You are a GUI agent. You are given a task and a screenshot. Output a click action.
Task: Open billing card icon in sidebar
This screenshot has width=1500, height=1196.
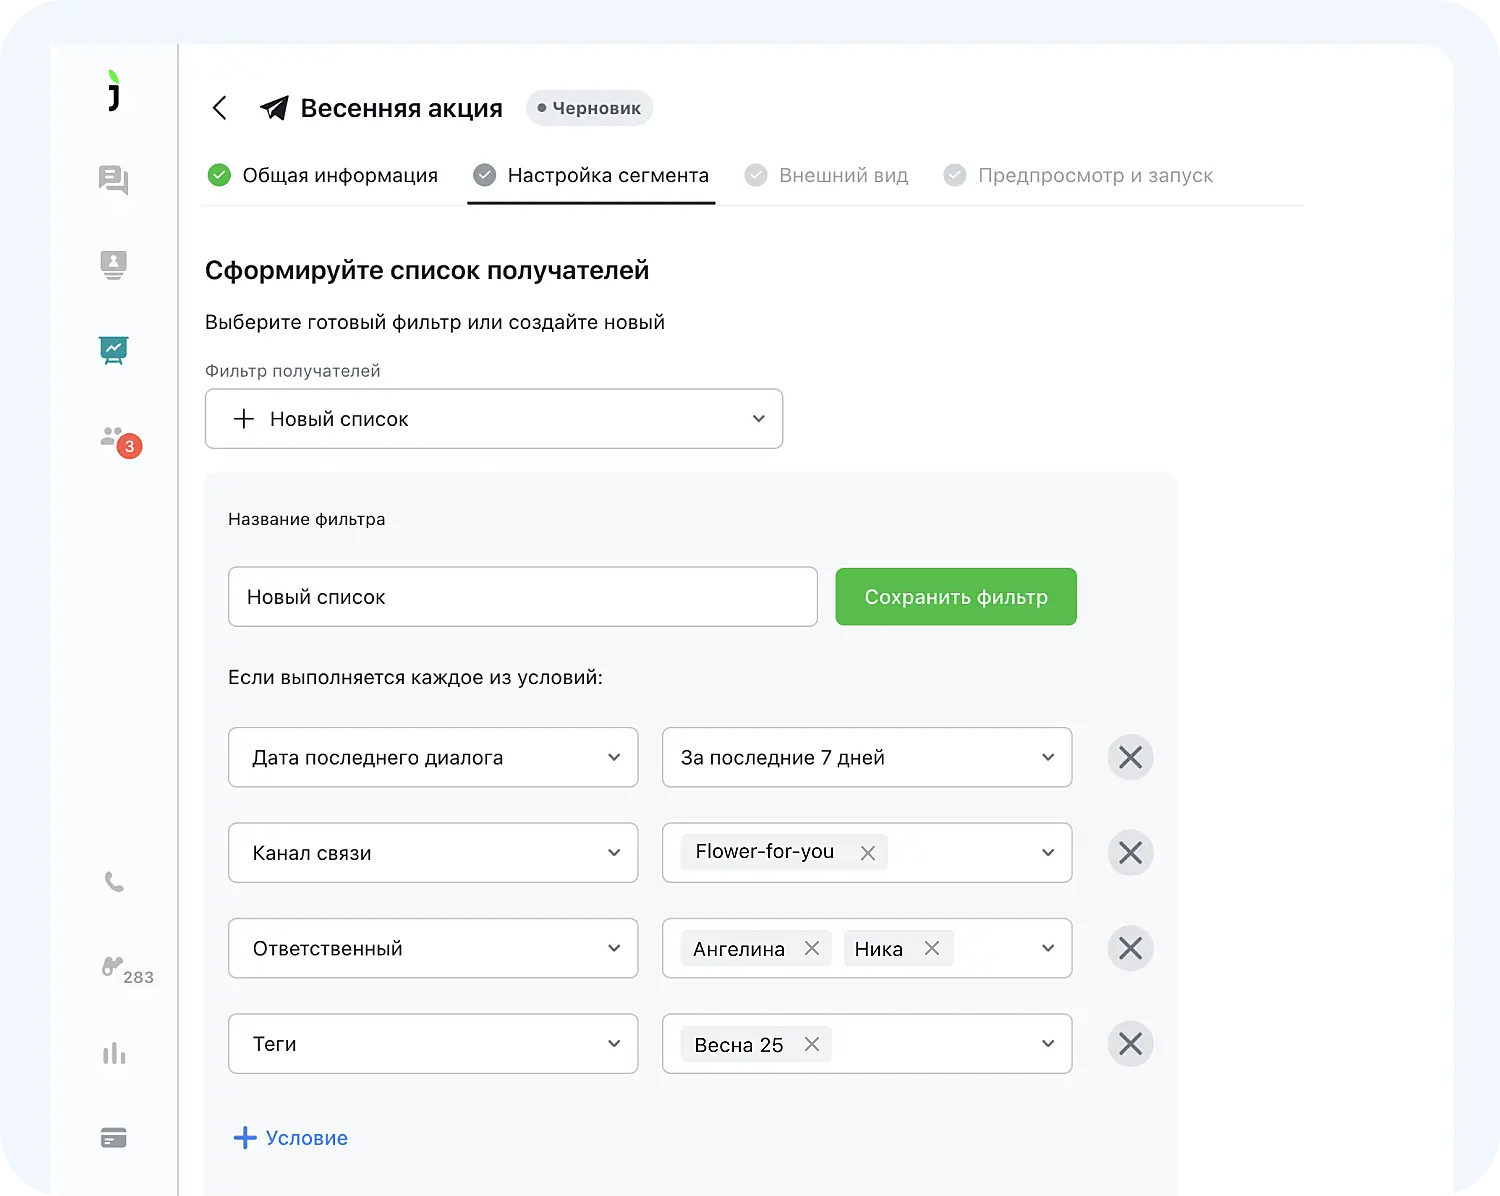(113, 1137)
